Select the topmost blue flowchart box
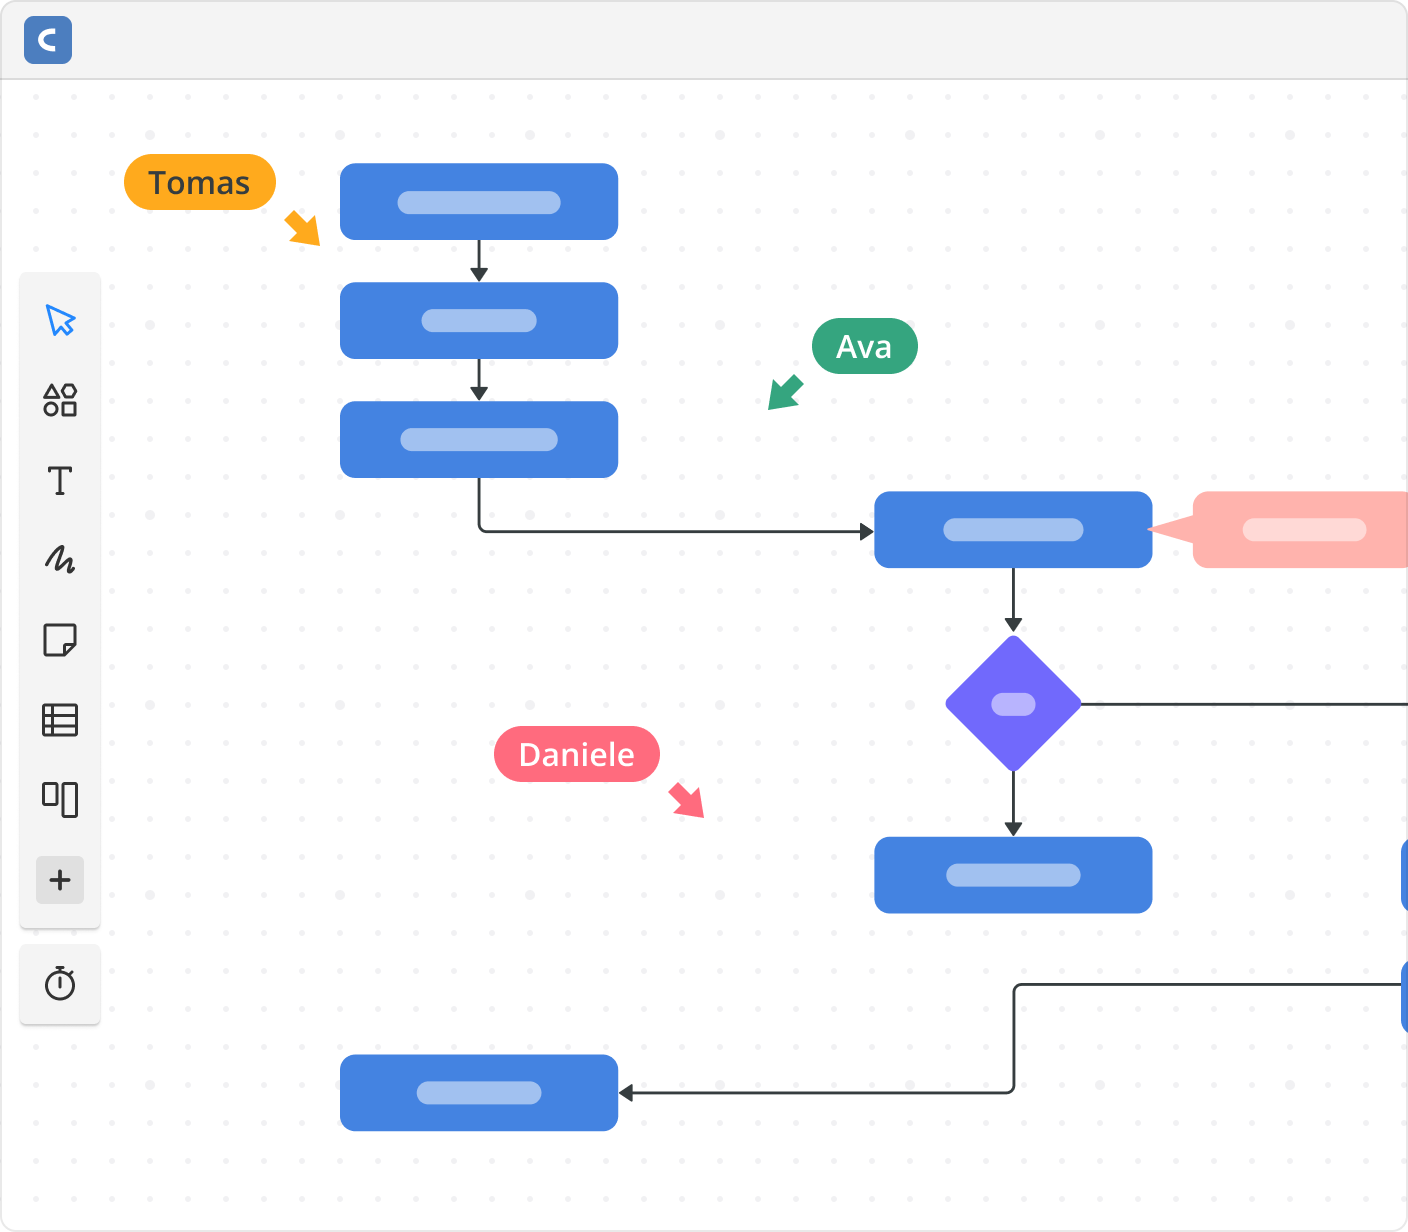 pyautogui.click(x=479, y=202)
